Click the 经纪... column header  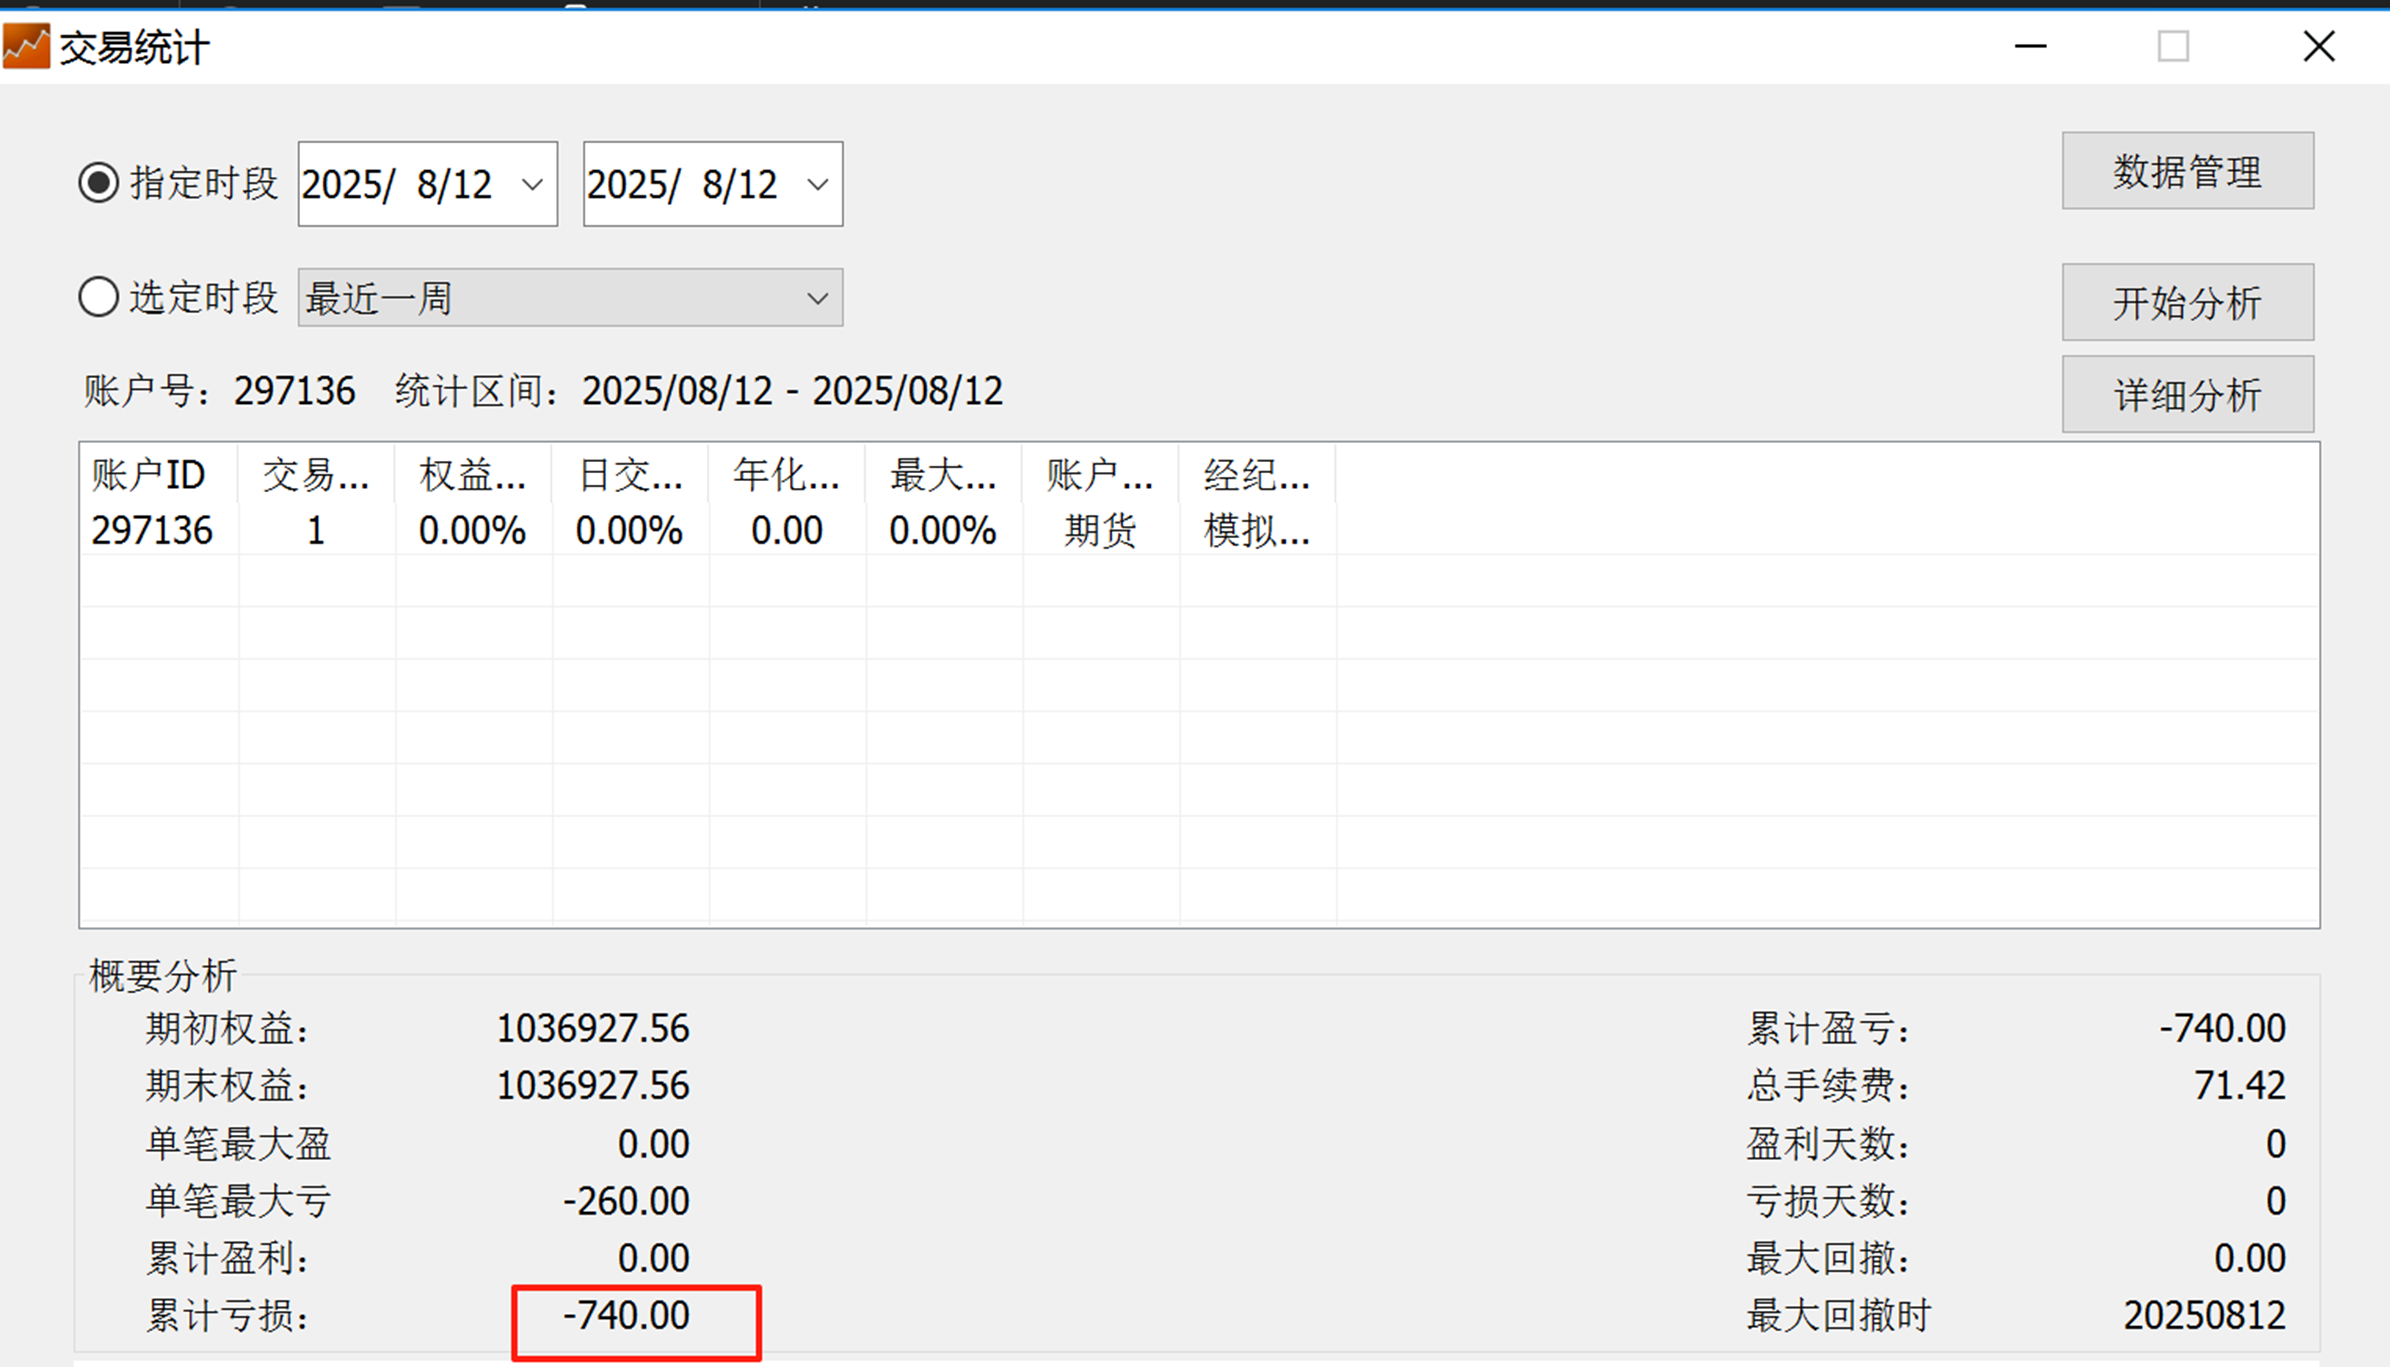(x=1257, y=475)
